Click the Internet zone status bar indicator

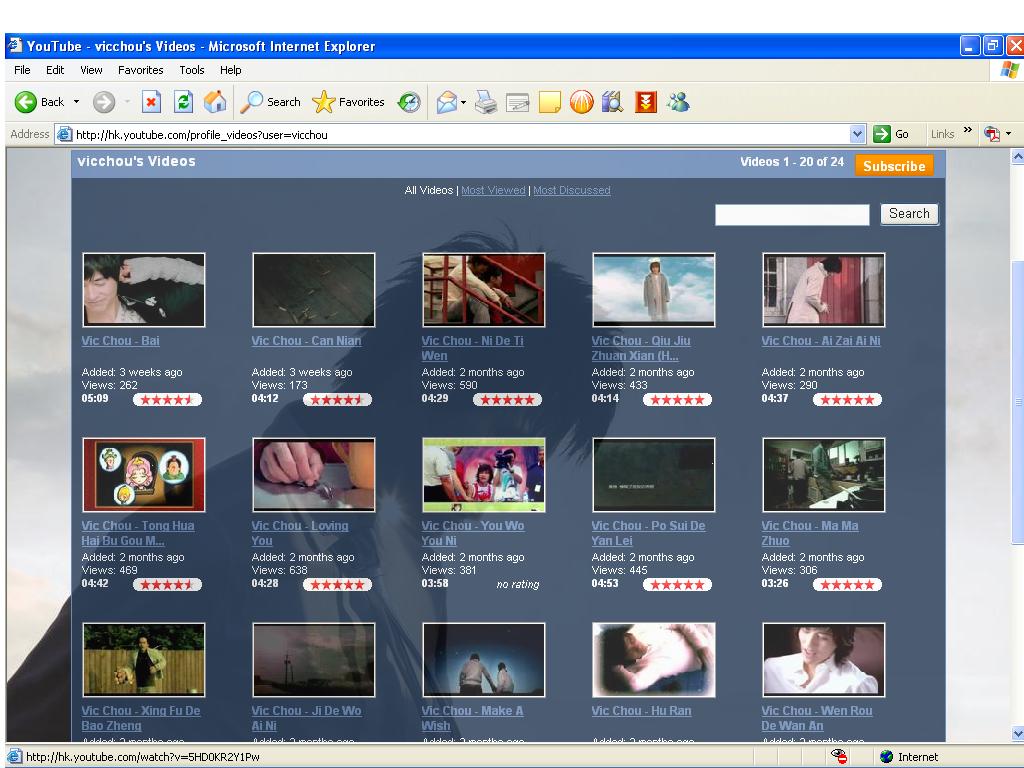(x=908, y=757)
